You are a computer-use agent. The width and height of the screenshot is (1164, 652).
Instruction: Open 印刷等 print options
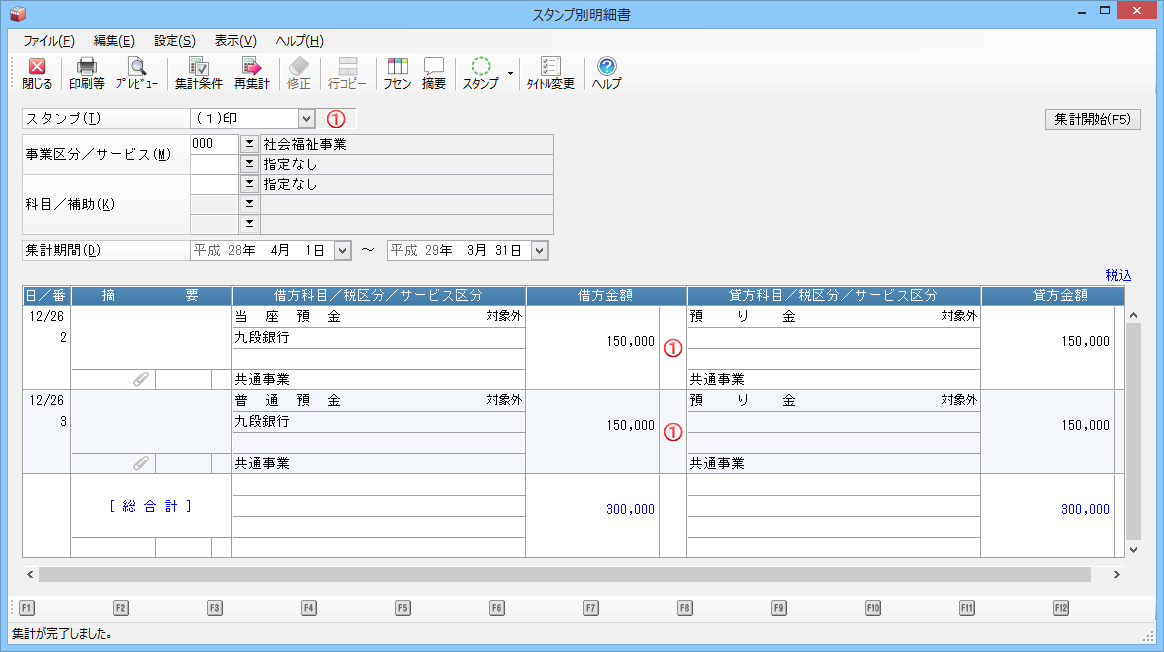click(x=87, y=74)
